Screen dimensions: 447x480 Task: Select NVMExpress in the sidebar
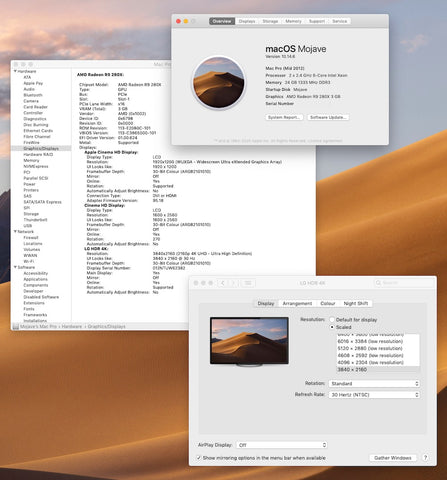pyautogui.click(x=36, y=166)
